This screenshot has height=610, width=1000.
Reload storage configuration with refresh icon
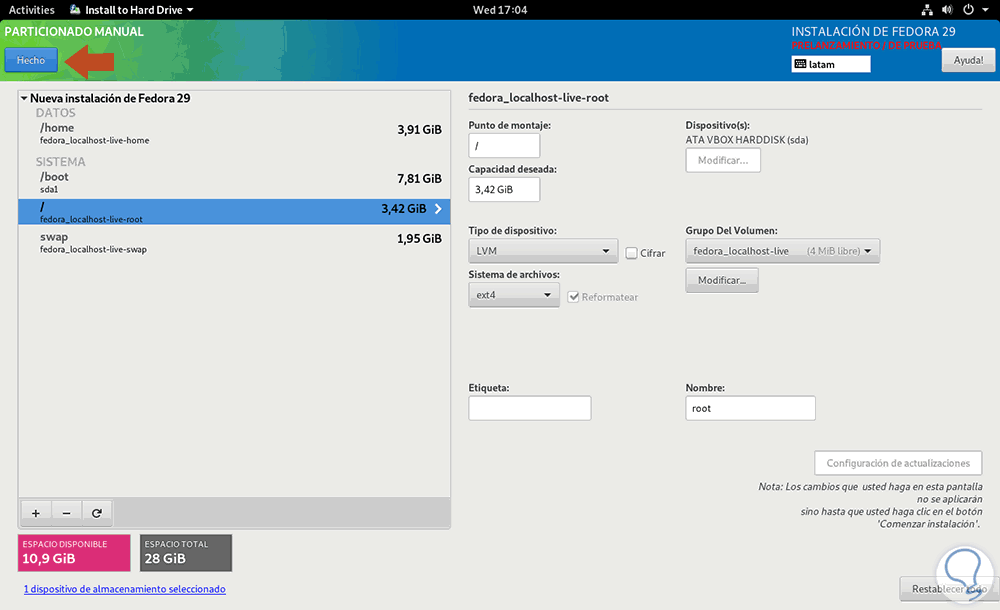tap(97, 513)
